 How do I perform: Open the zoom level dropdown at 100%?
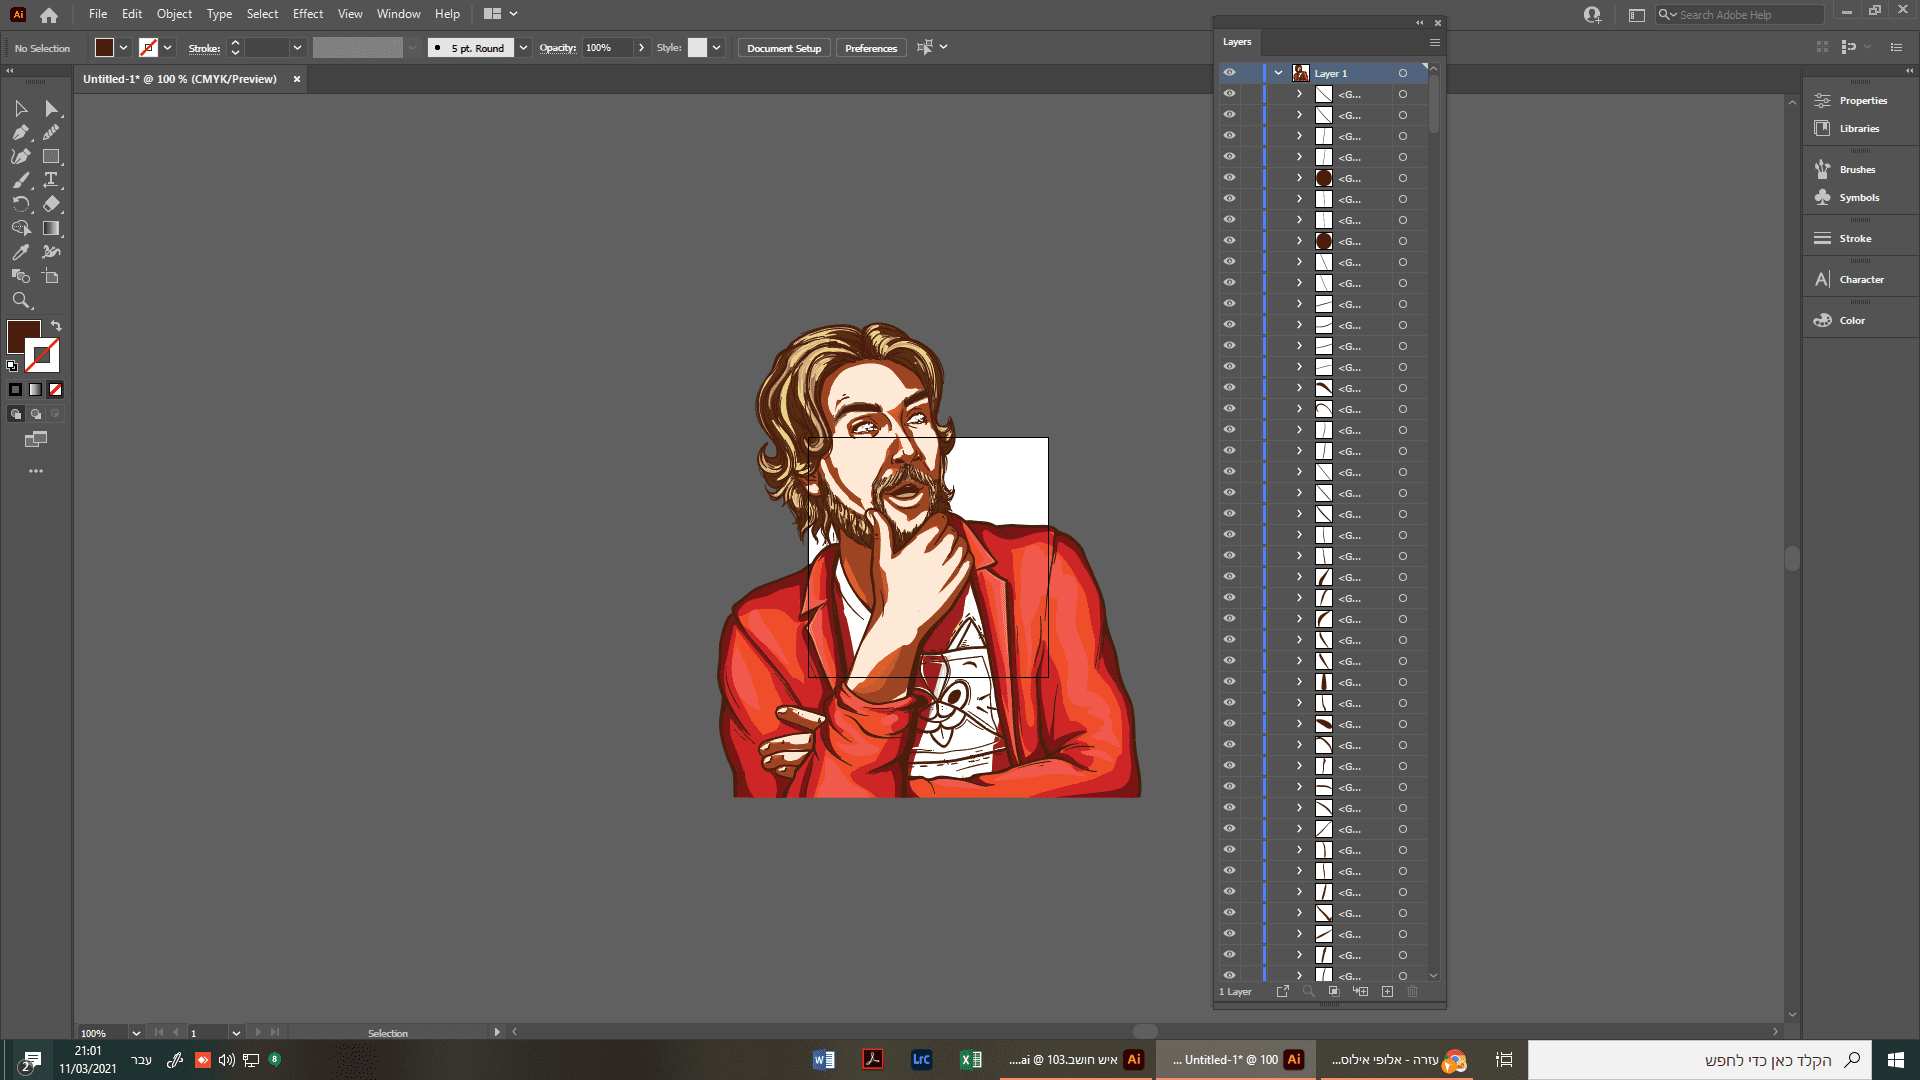tap(136, 1033)
